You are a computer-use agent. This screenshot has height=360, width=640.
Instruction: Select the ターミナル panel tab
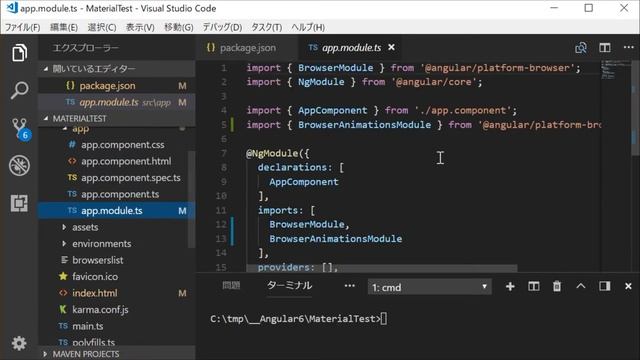[289, 285]
